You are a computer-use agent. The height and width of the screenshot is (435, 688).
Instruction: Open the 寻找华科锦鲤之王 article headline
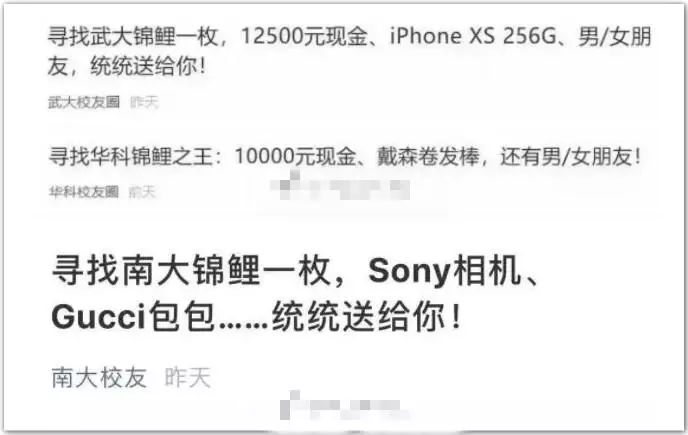[x=345, y=156]
